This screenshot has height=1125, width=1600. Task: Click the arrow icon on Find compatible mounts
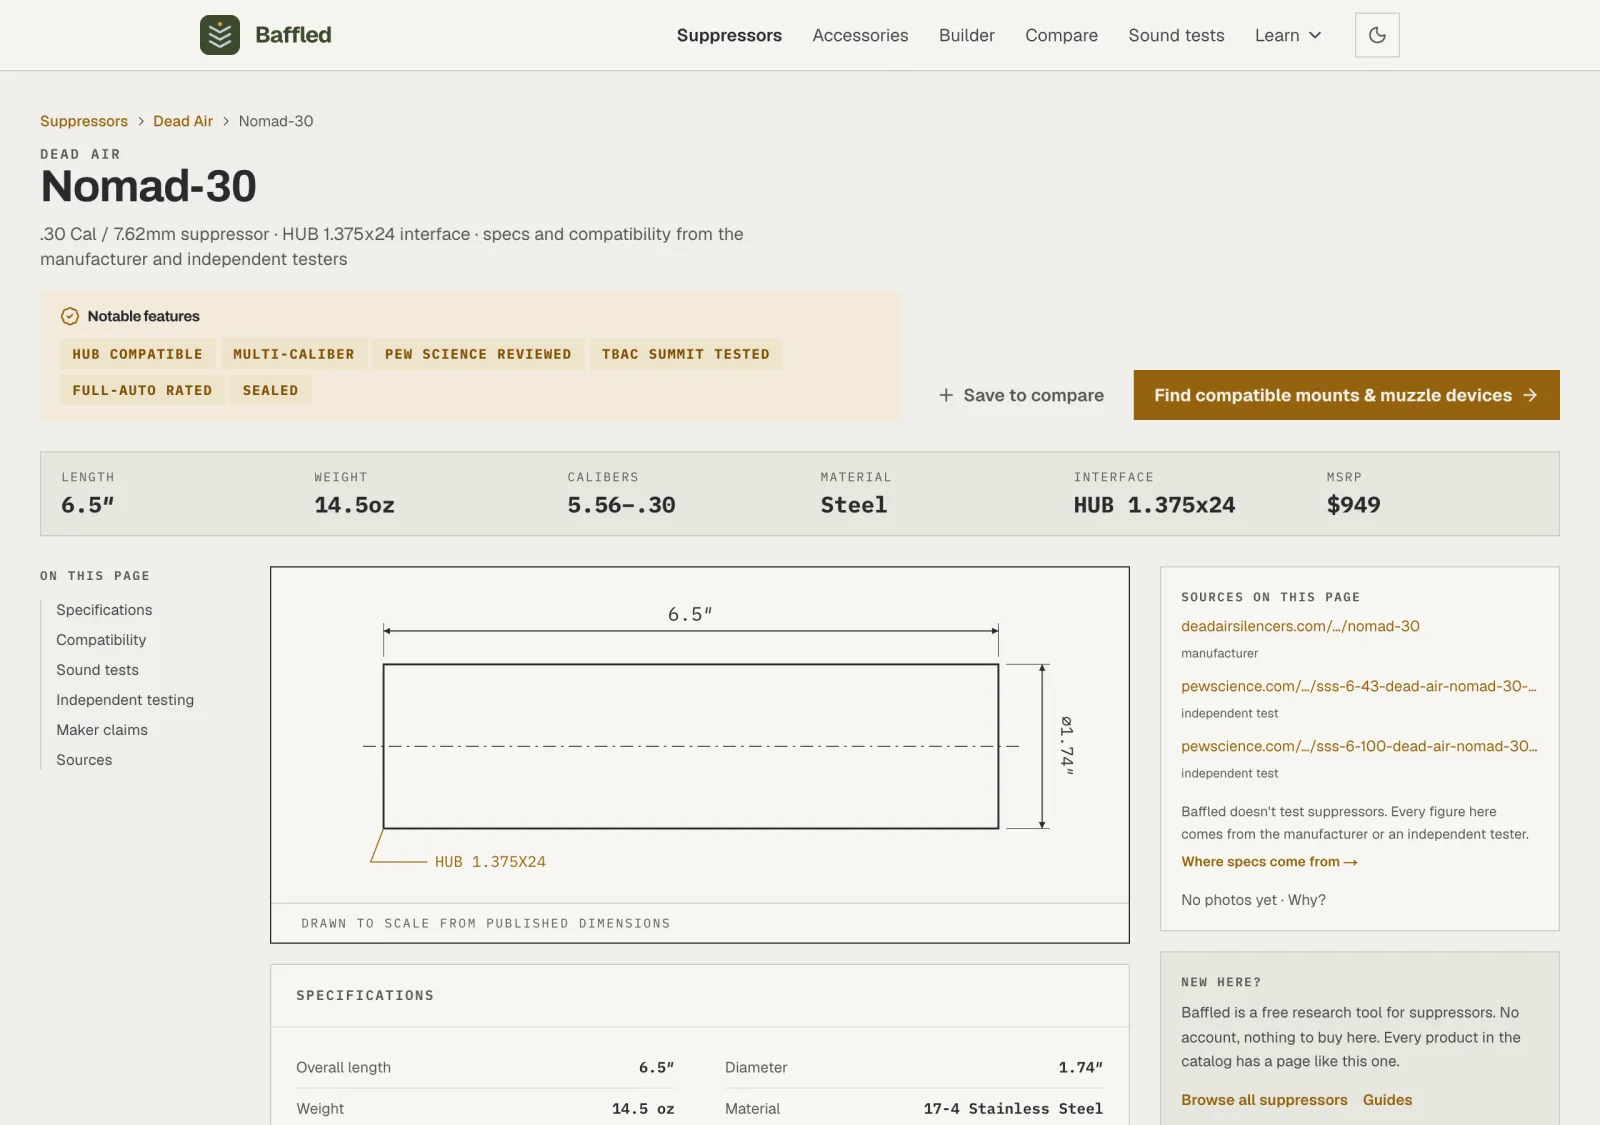[1530, 395]
